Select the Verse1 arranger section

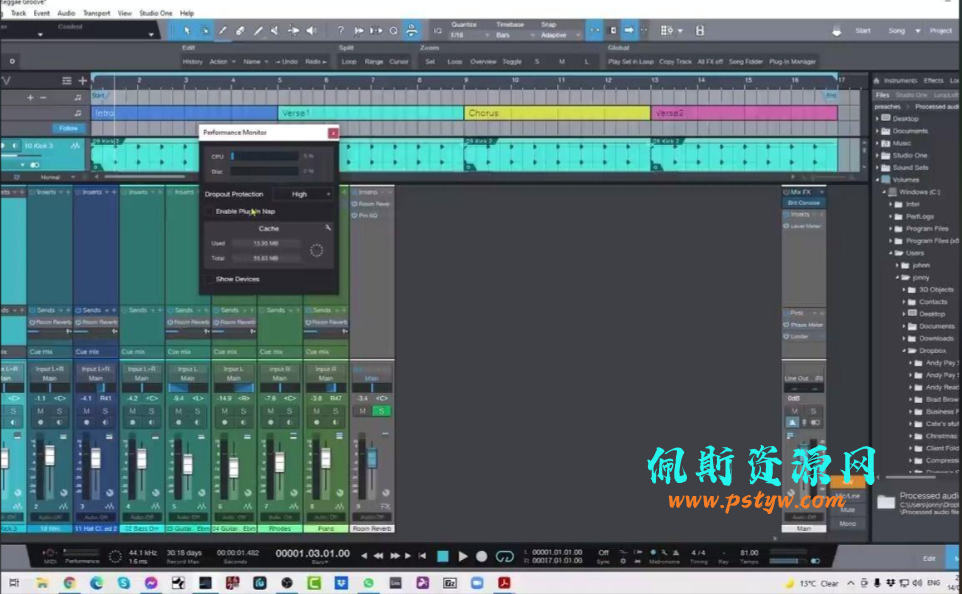pos(371,113)
